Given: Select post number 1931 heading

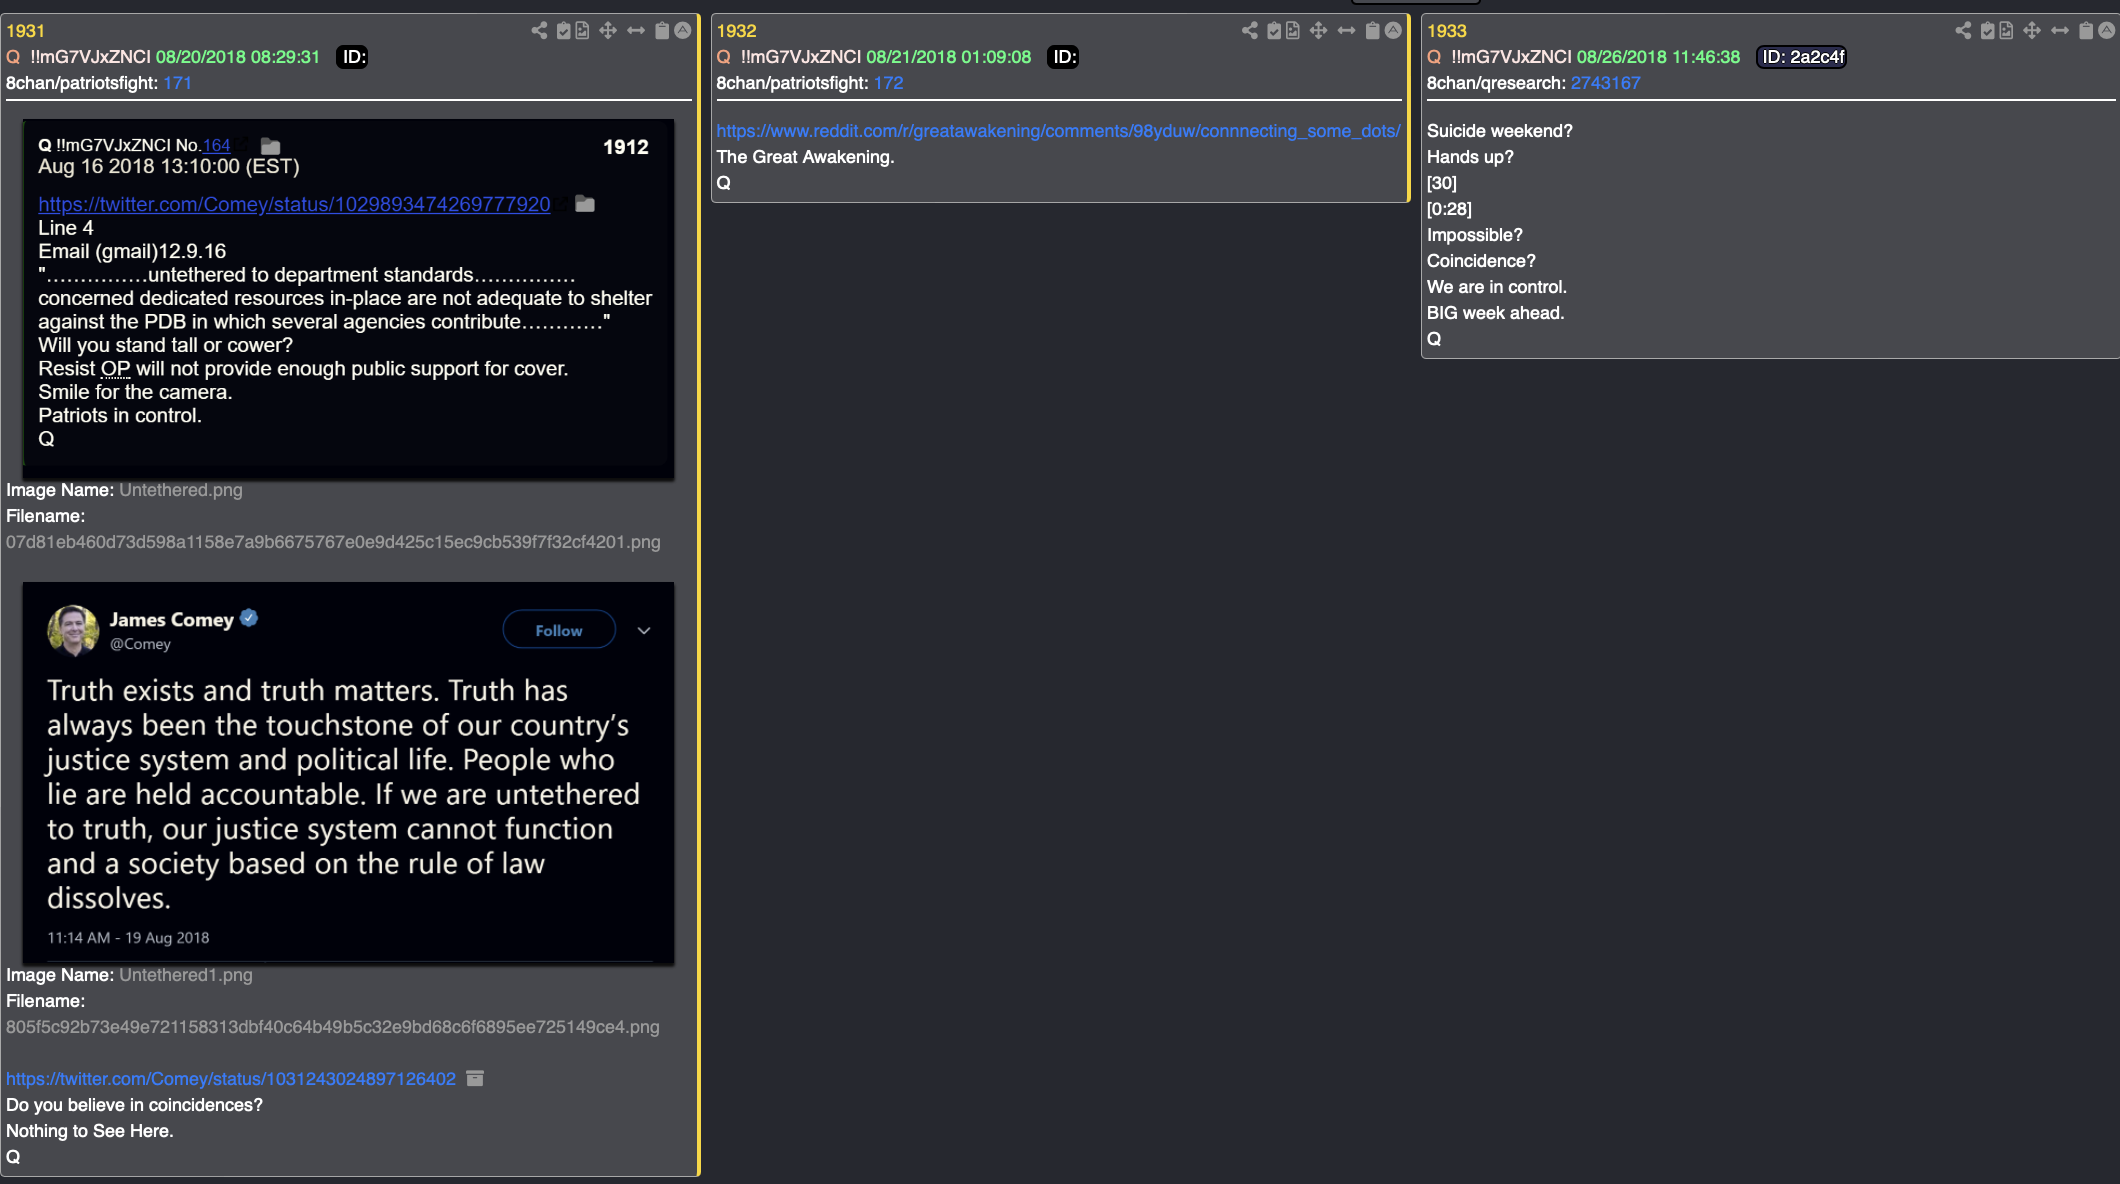Looking at the screenshot, I should 26,31.
